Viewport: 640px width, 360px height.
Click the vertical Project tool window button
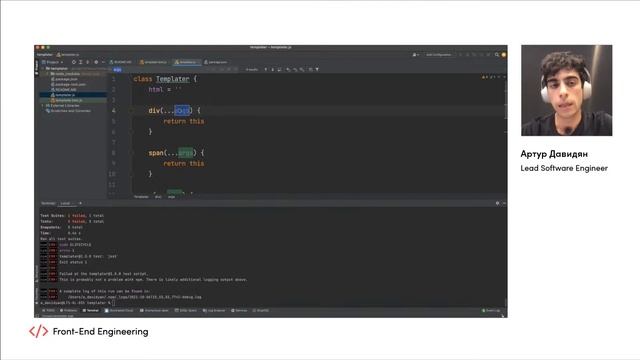point(36,67)
